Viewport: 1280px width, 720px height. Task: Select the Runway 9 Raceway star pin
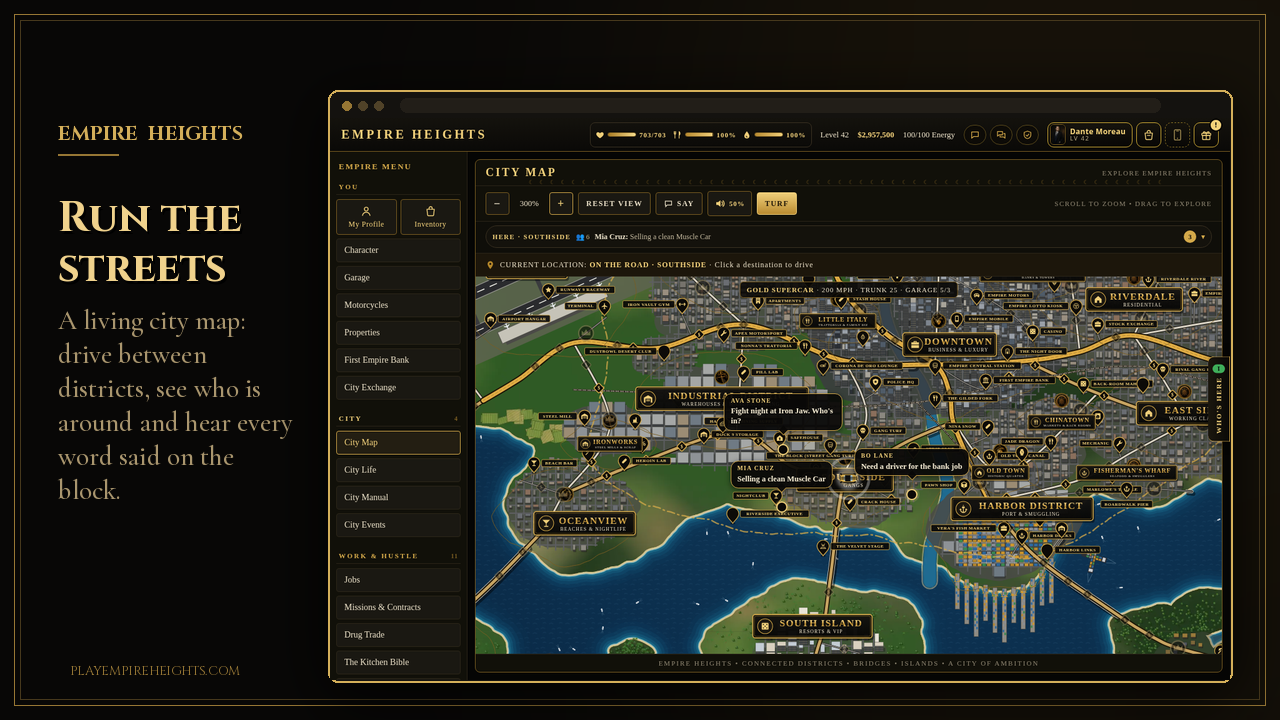pyautogui.click(x=549, y=290)
